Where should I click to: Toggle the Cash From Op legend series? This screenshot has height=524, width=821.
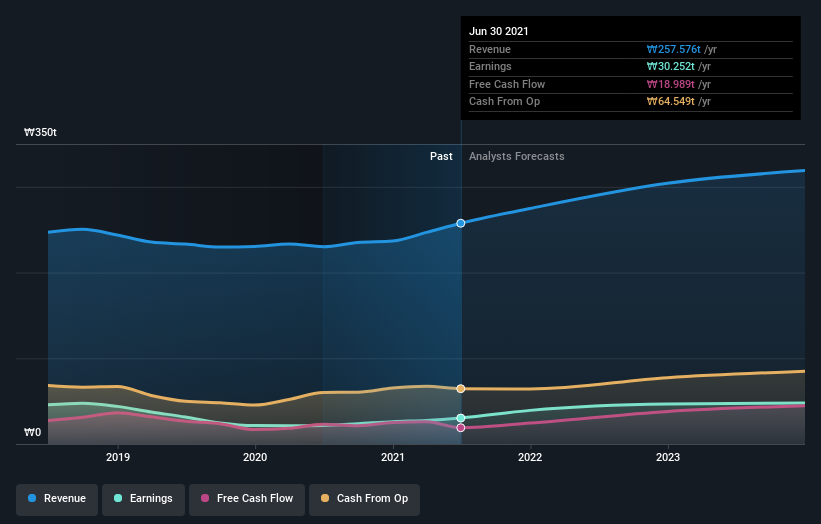click(x=364, y=499)
